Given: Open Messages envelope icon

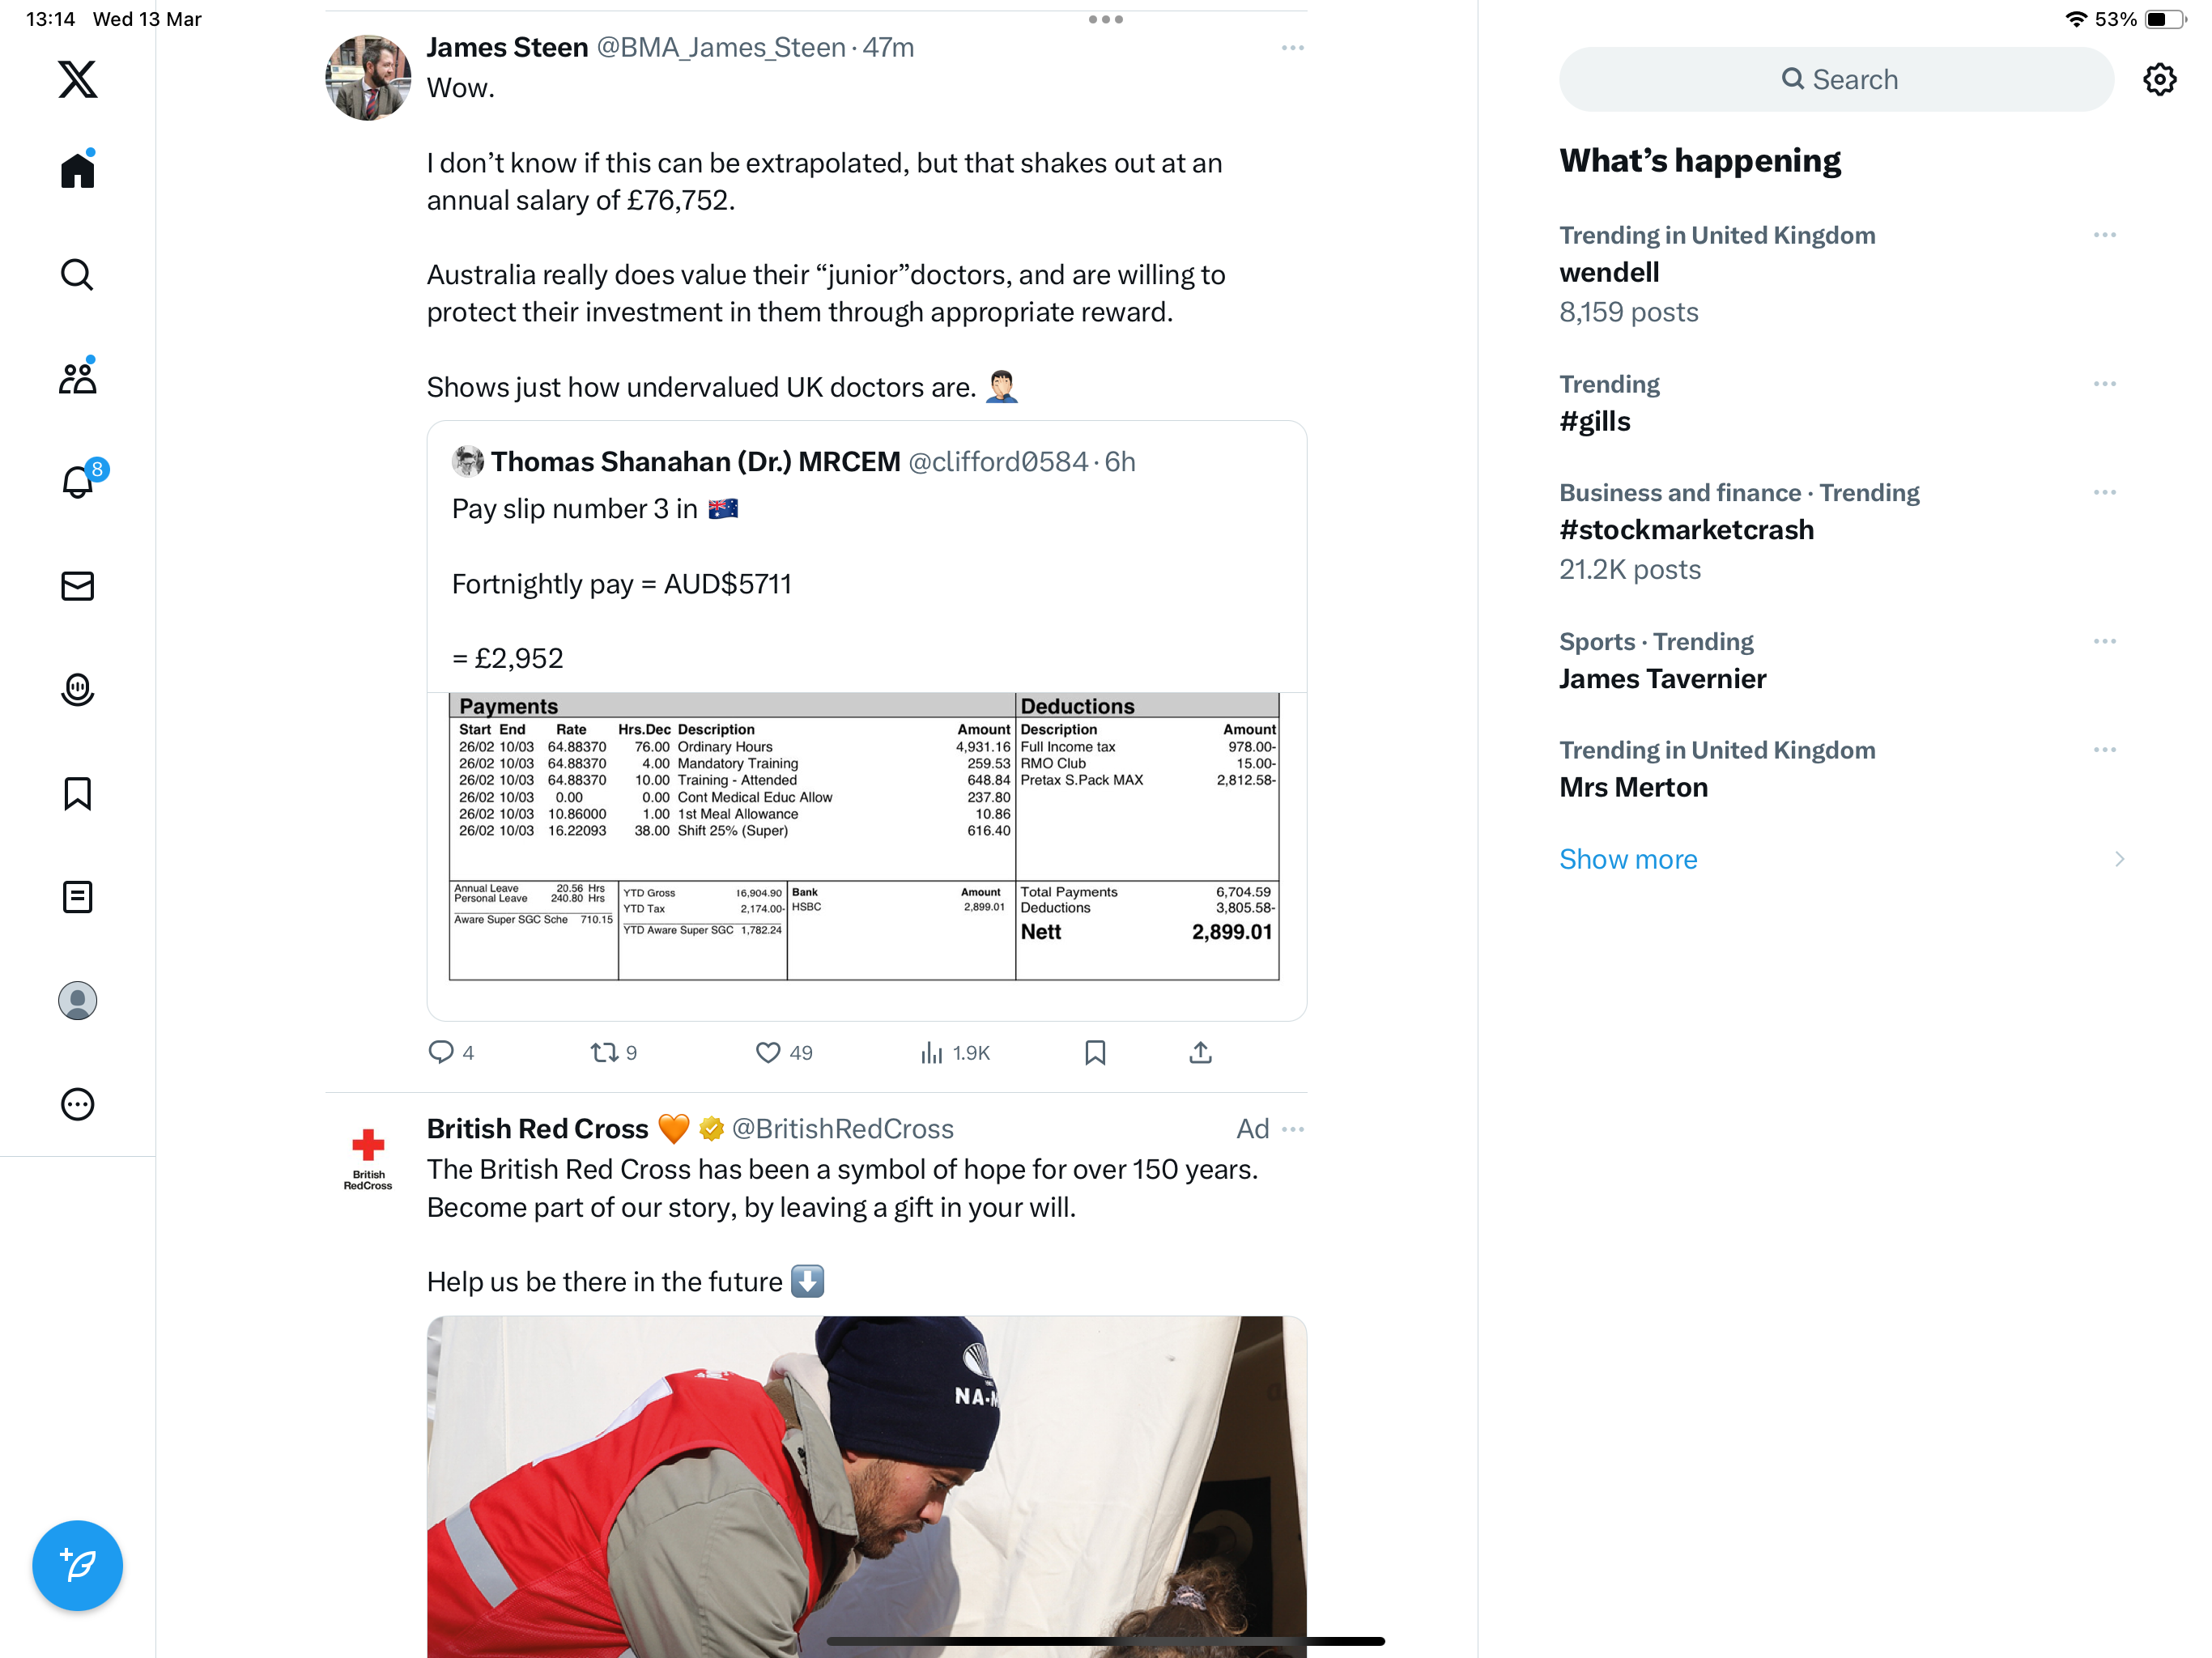Looking at the screenshot, I should (77, 586).
